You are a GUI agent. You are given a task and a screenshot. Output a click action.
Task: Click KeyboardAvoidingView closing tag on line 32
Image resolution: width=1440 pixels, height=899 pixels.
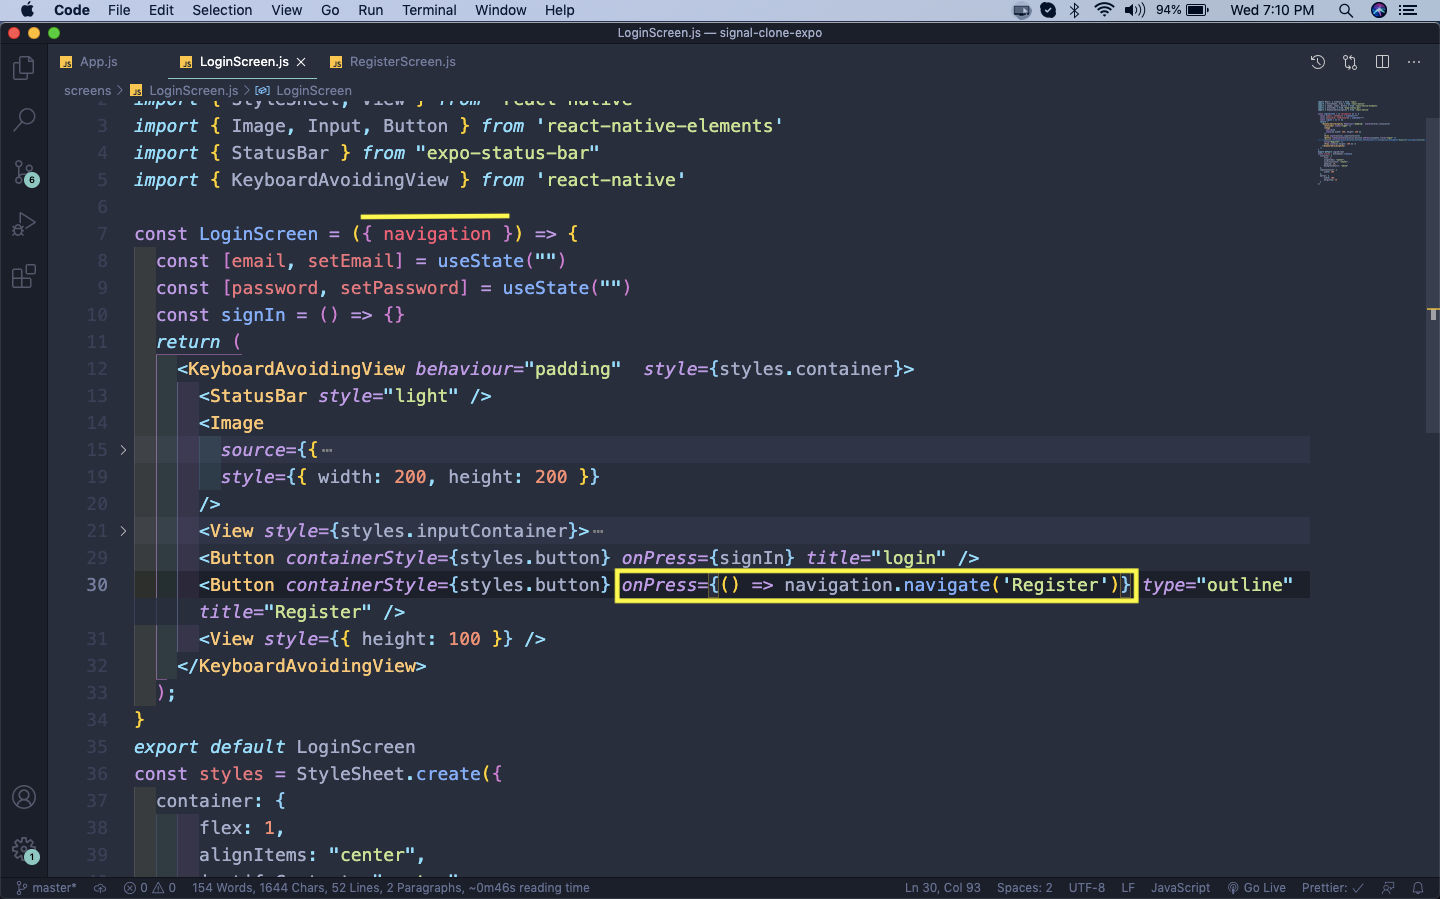302,666
